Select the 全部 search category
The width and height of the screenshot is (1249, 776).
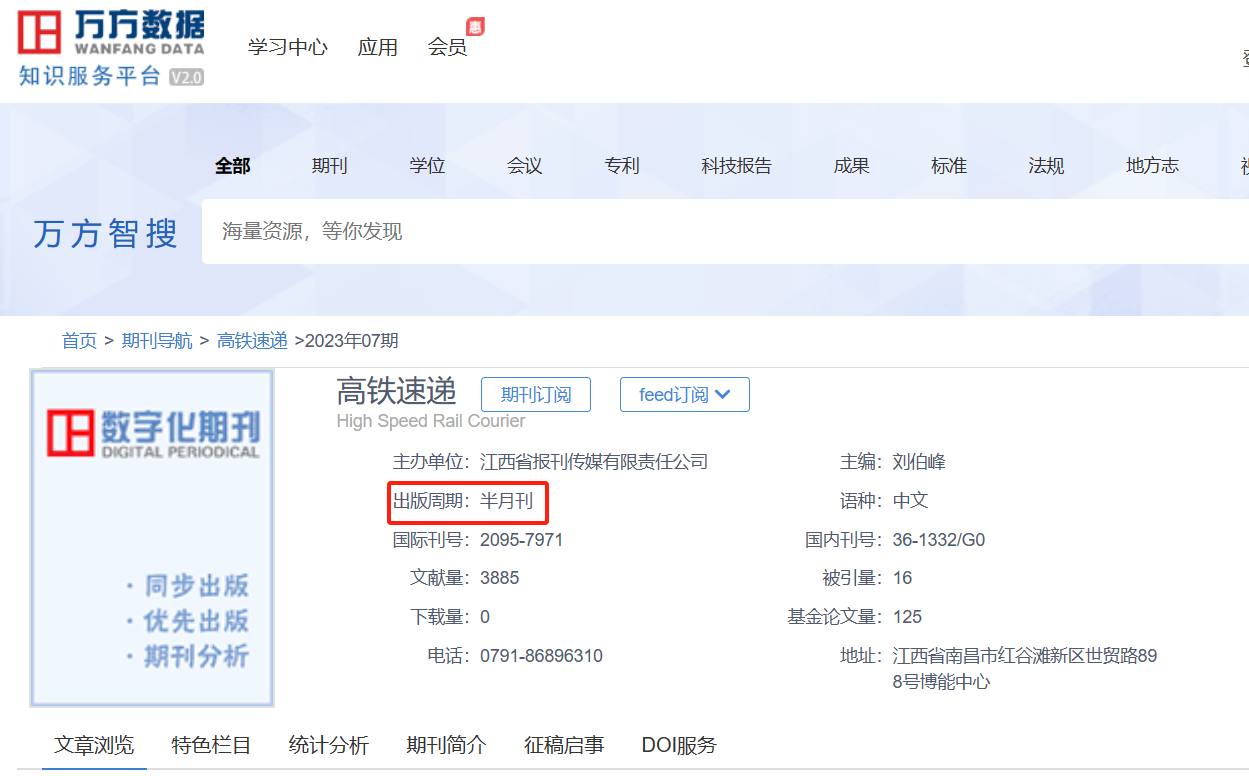pyautogui.click(x=232, y=166)
